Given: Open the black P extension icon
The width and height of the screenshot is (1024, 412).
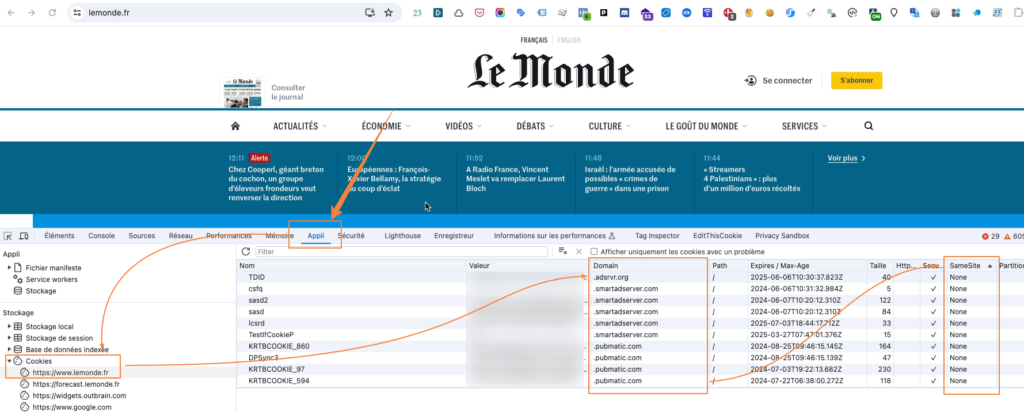Looking at the screenshot, I should click(604, 12).
